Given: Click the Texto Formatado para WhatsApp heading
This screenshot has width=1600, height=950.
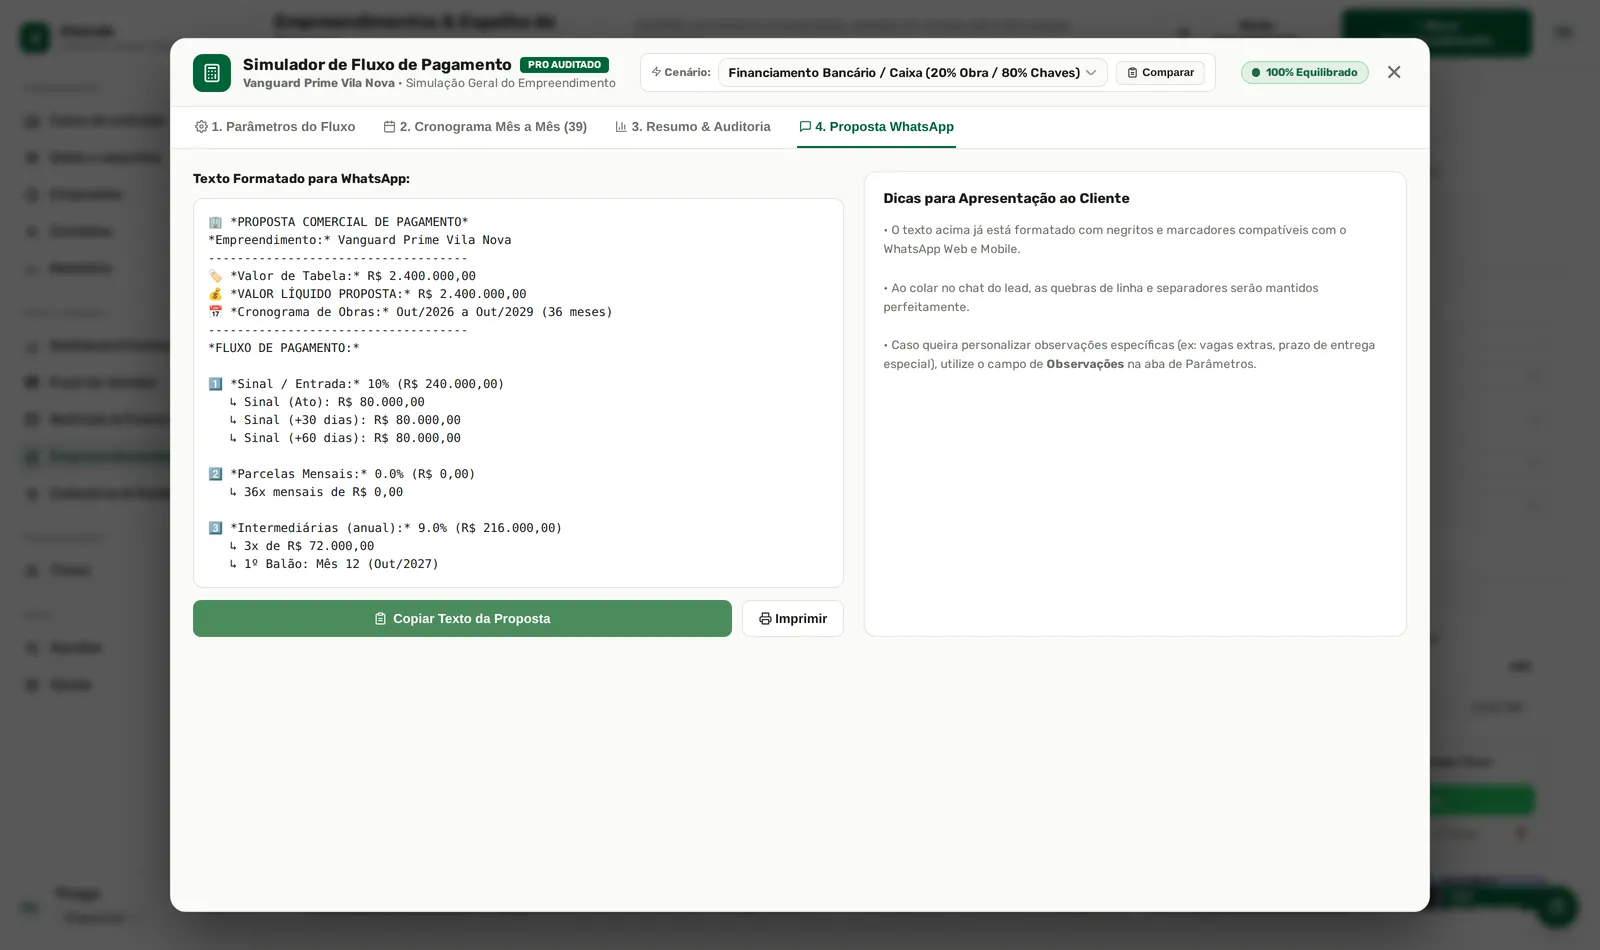Looking at the screenshot, I should point(301,179).
